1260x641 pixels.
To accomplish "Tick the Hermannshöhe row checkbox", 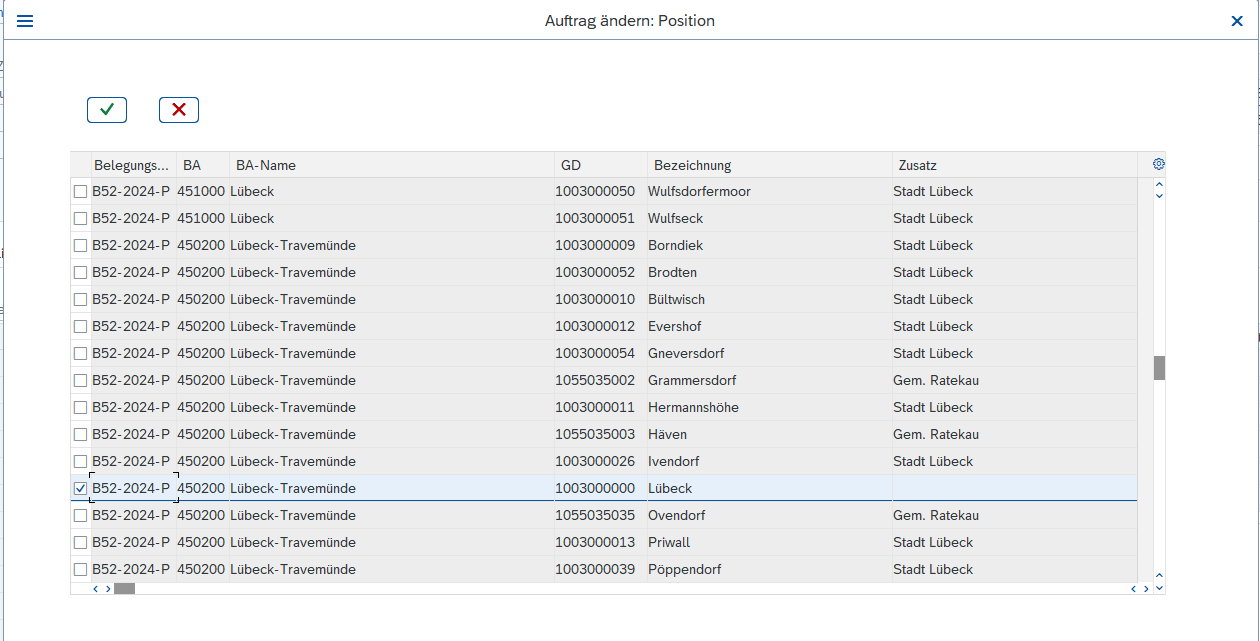I will click(x=81, y=408).
